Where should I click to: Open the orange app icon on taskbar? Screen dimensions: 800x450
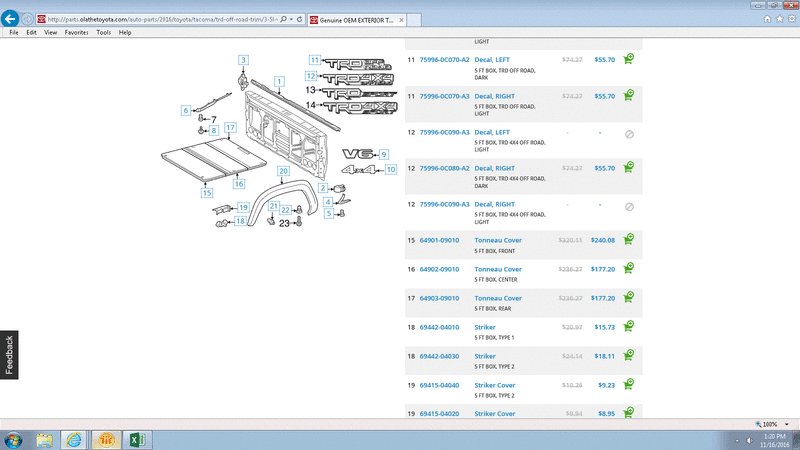click(106, 440)
